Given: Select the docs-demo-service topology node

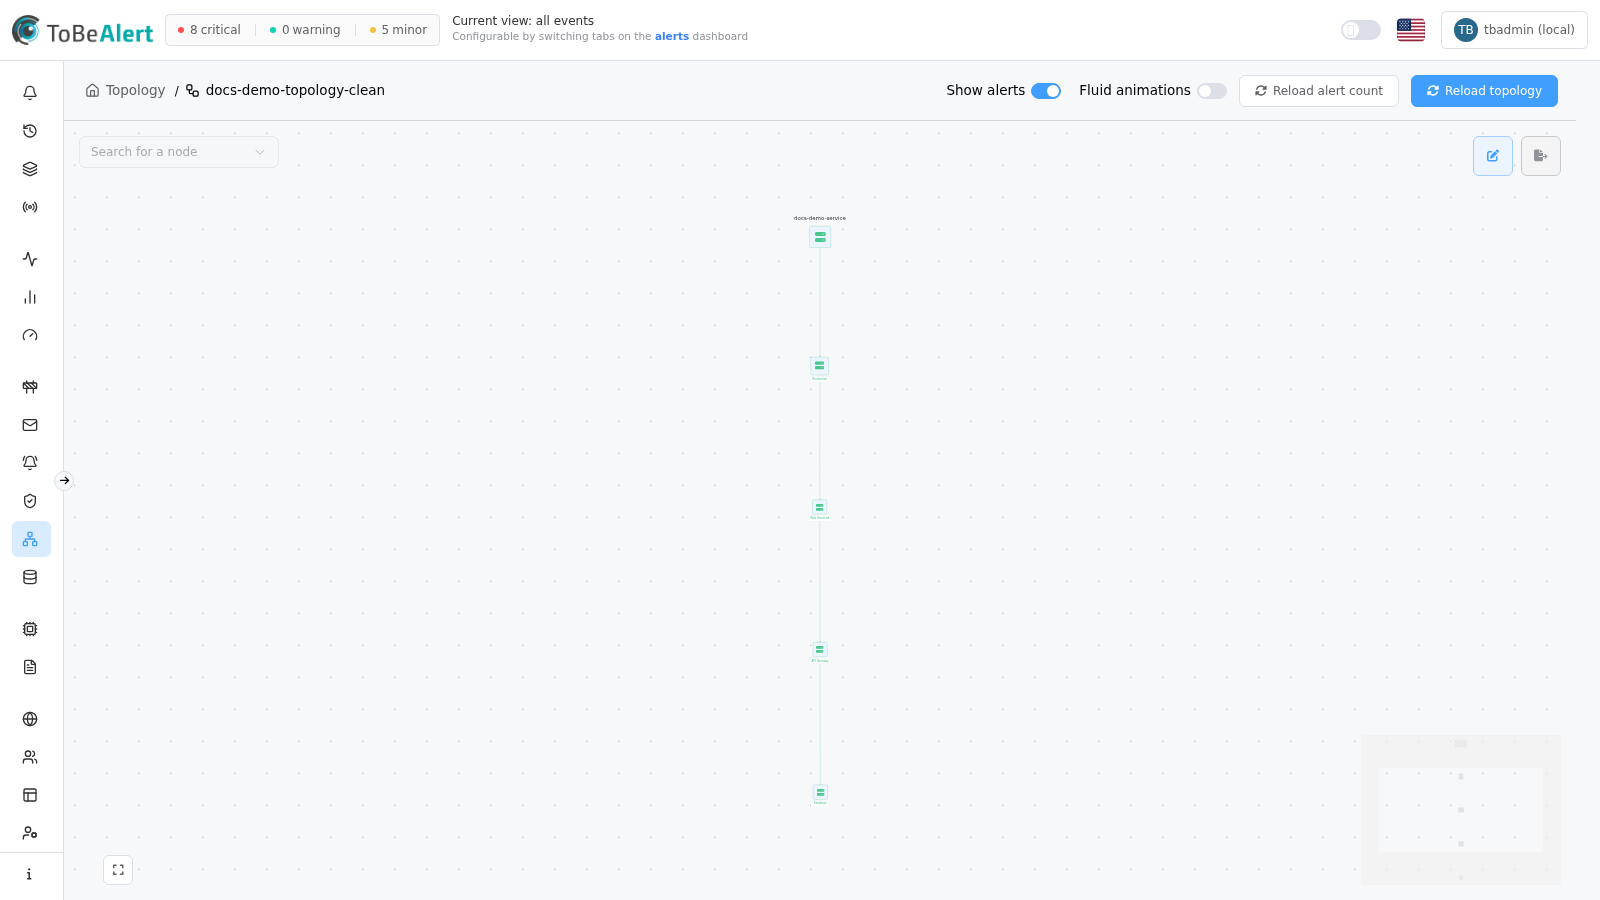Looking at the screenshot, I should (820, 237).
